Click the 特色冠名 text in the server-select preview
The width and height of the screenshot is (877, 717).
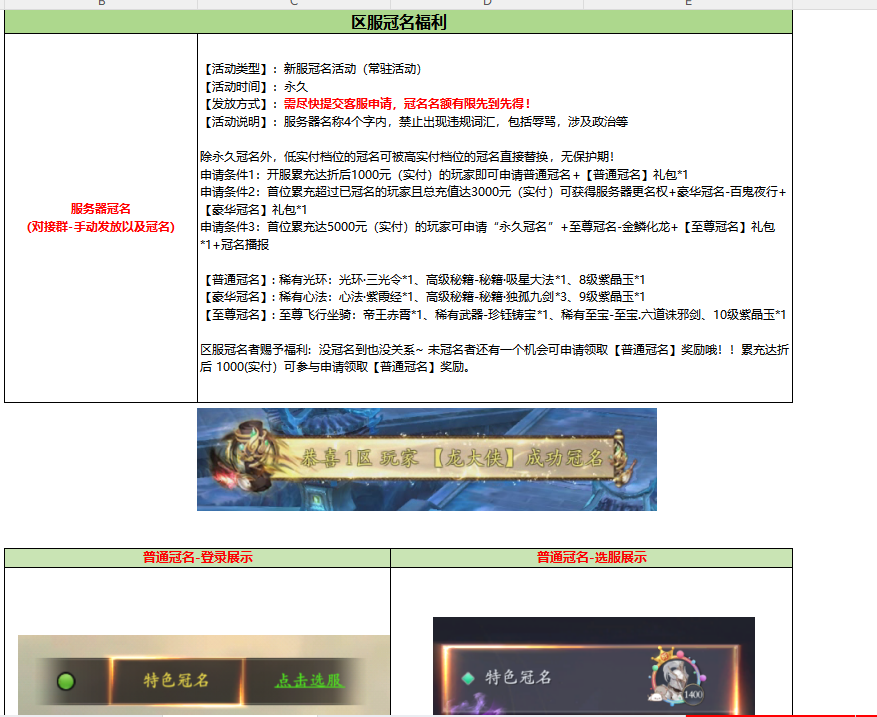[x=518, y=678]
